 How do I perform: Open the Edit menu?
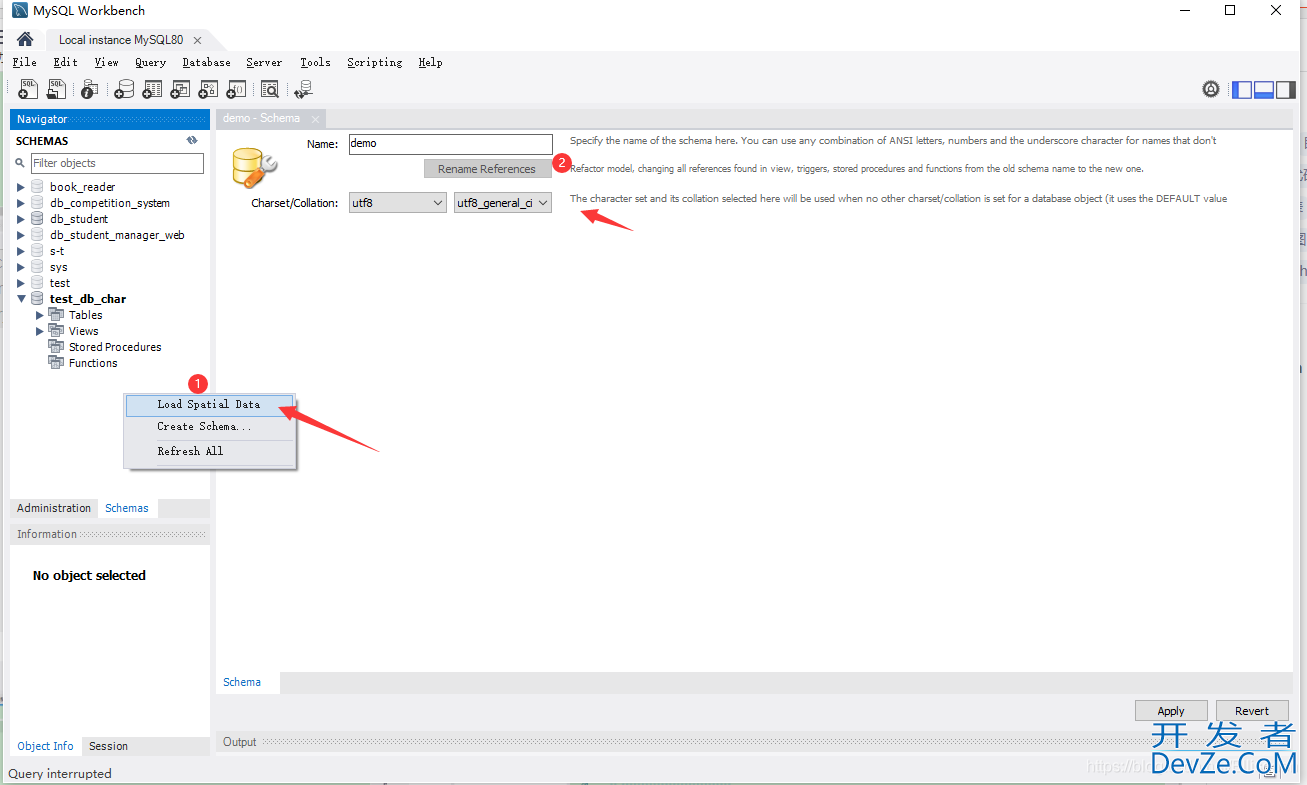[x=65, y=62]
